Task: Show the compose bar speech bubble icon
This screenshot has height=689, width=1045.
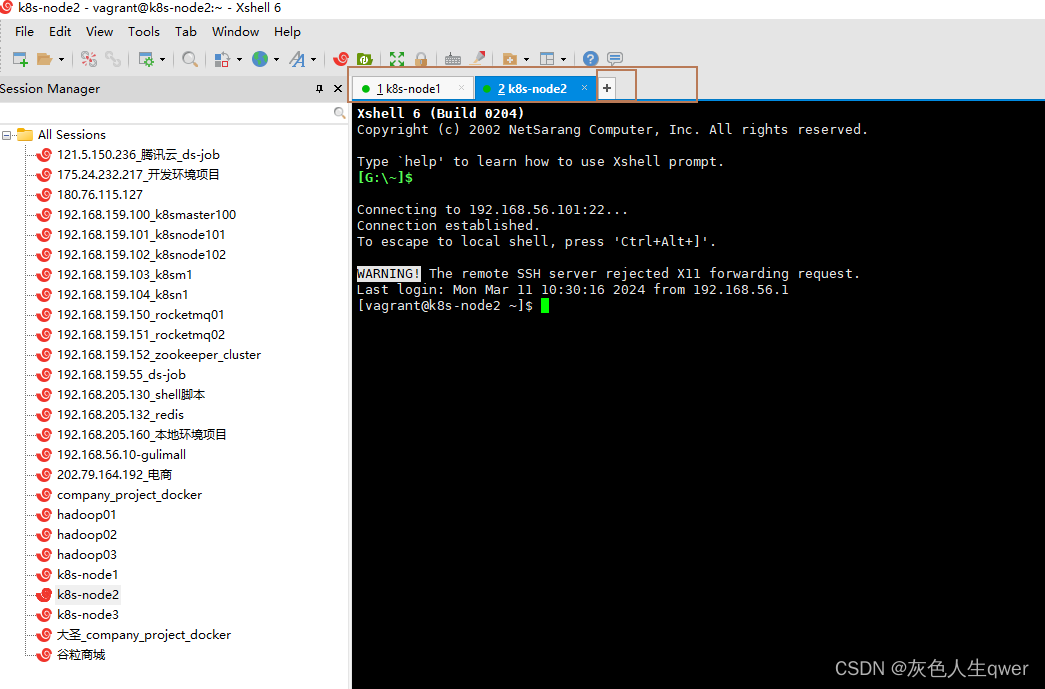Action: click(x=614, y=59)
